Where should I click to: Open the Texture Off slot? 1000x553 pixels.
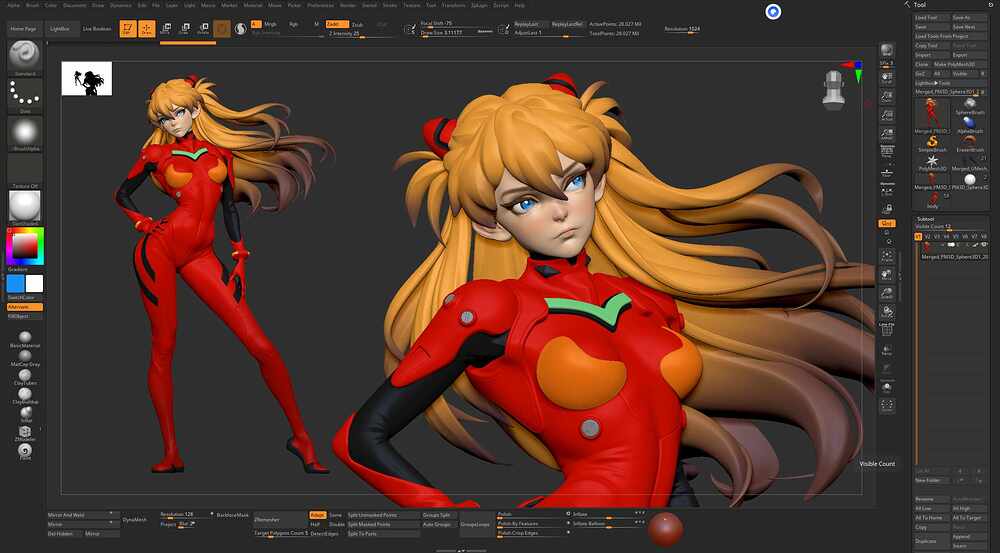coord(25,171)
